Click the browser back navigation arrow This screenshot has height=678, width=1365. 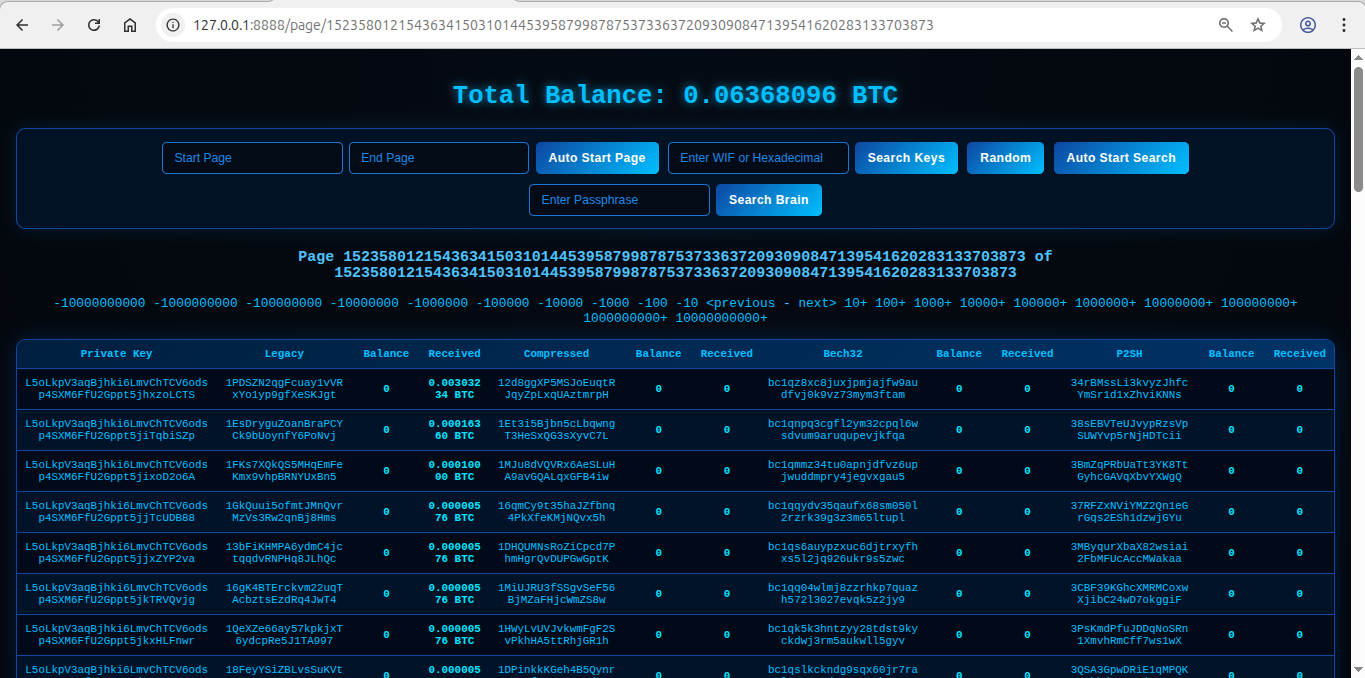coord(22,25)
